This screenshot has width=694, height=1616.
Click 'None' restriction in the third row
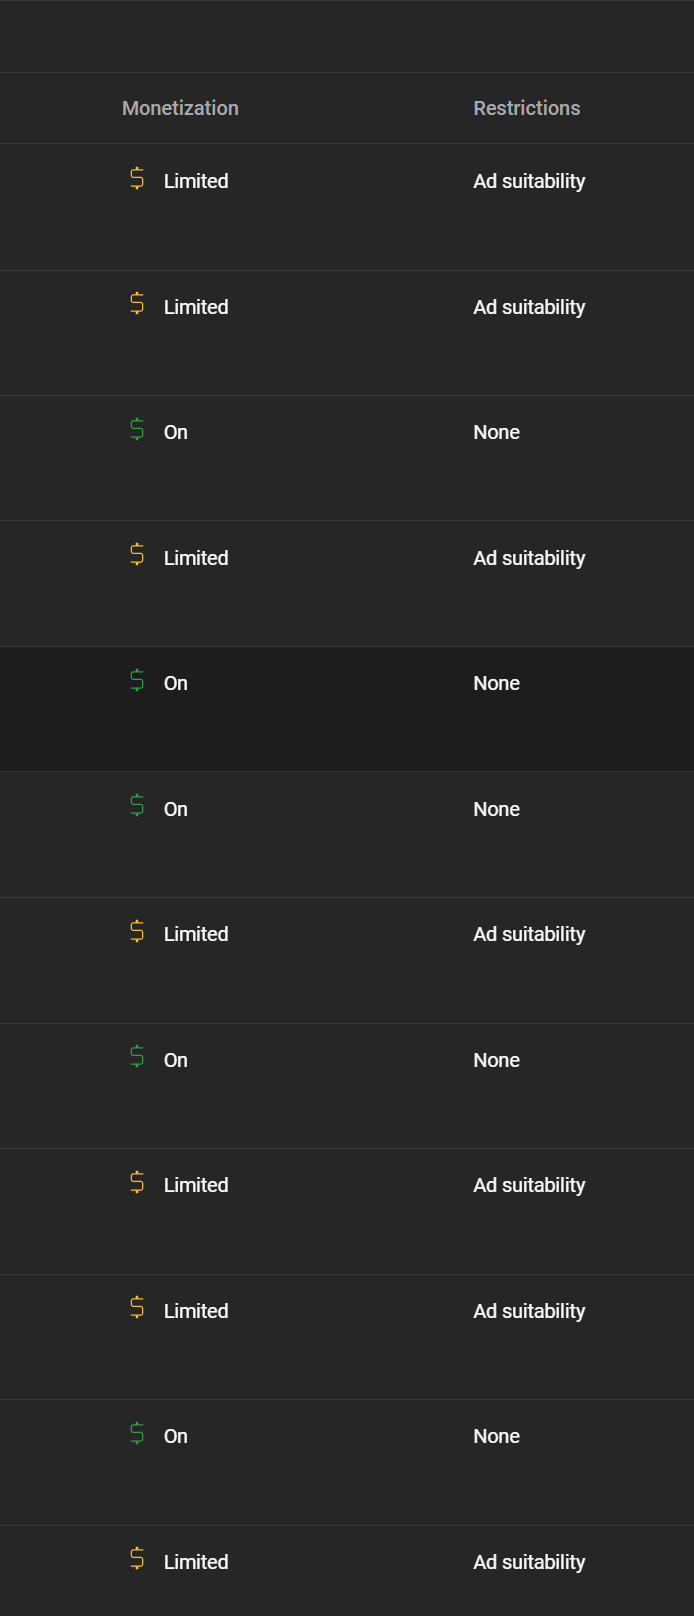(x=496, y=432)
